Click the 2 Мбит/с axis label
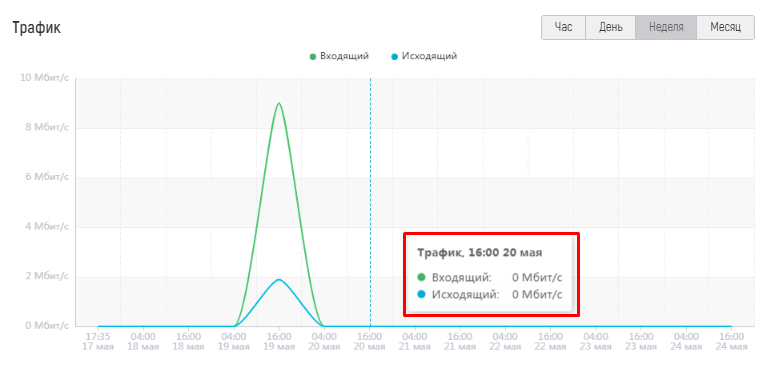 point(46,277)
